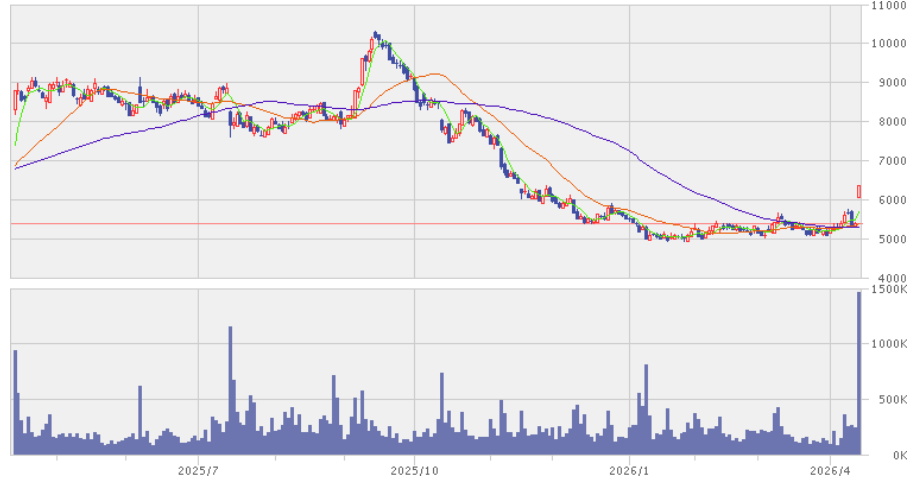
Task: Select the 7000 price axis label
Action: (887, 161)
